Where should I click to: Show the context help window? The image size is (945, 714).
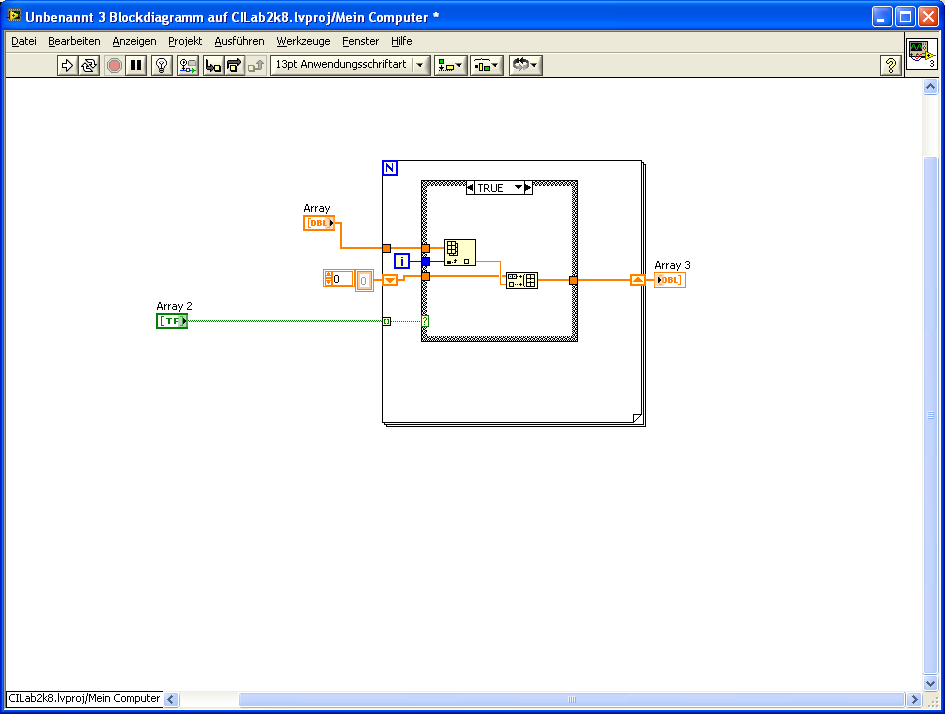[890, 65]
